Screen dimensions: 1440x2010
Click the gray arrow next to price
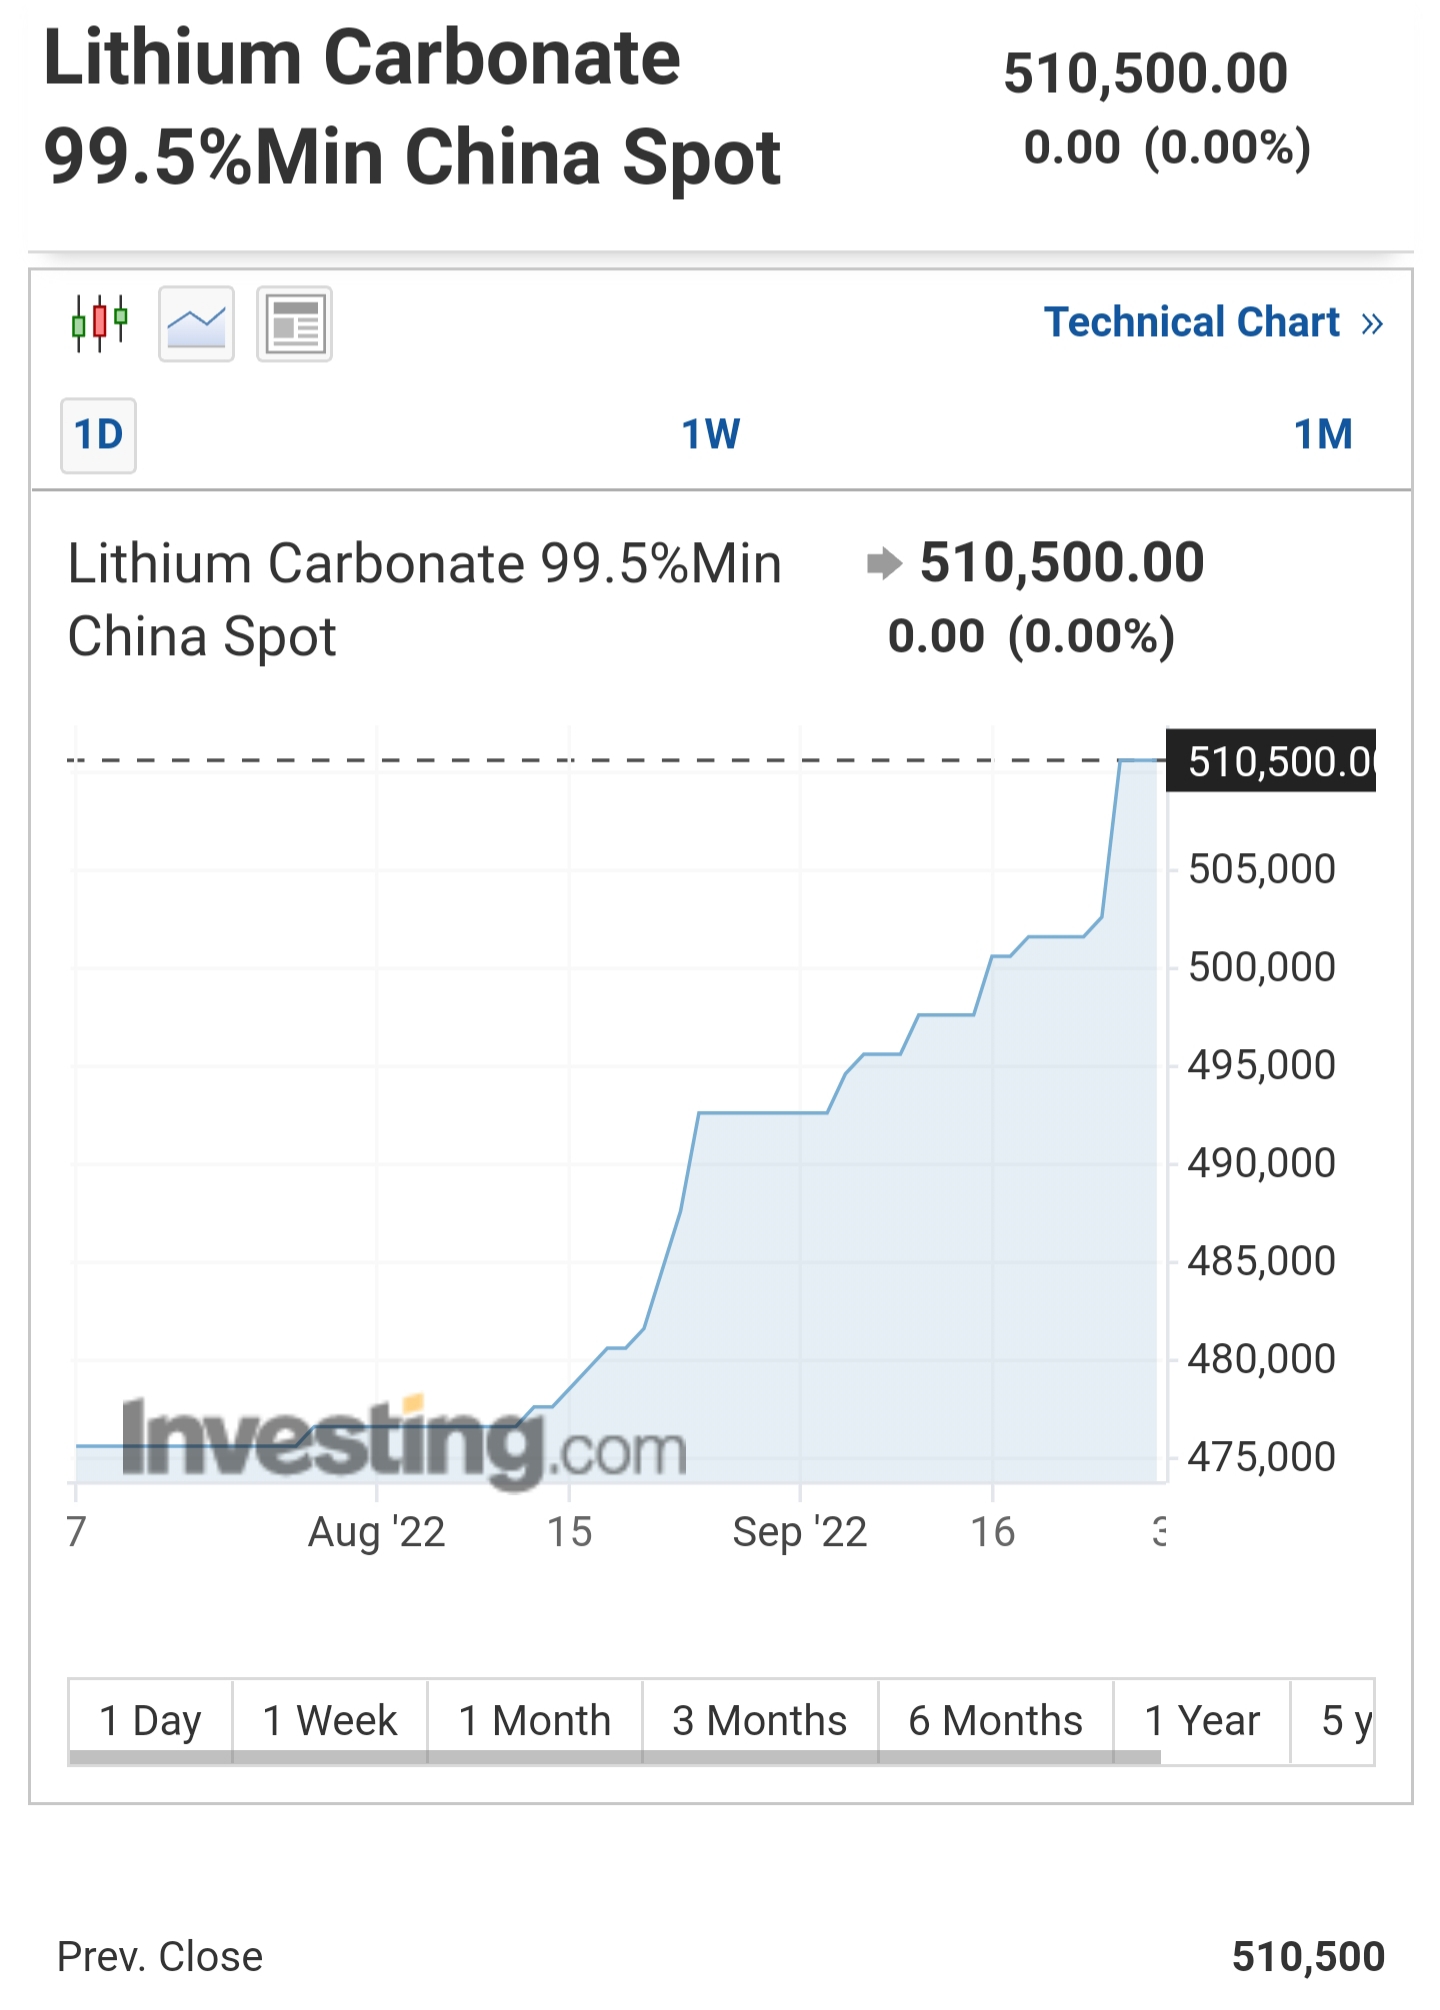tap(884, 563)
